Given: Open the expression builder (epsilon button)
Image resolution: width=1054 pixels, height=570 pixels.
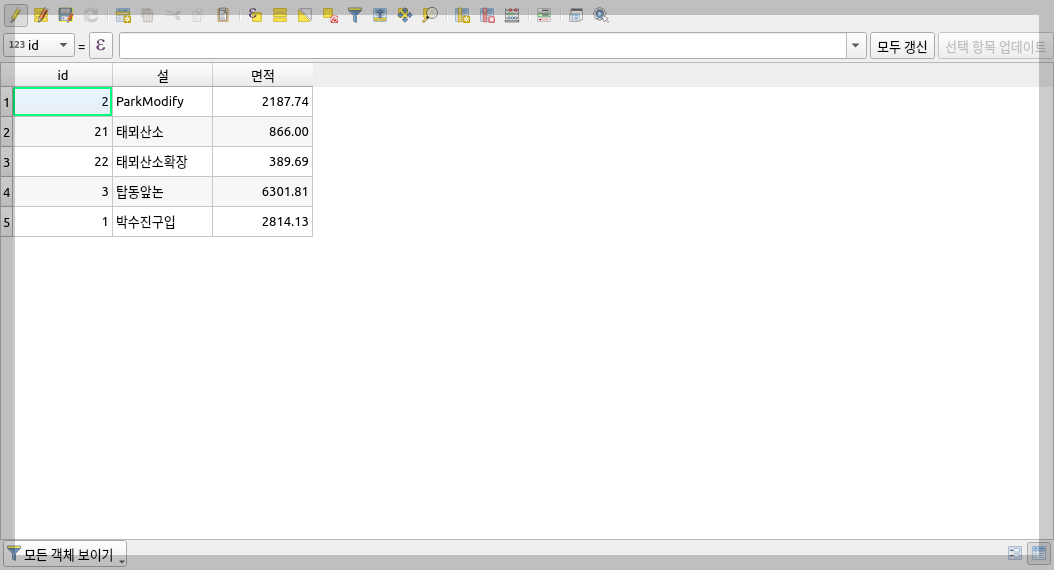Looking at the screenshot, I should [101, 45].
